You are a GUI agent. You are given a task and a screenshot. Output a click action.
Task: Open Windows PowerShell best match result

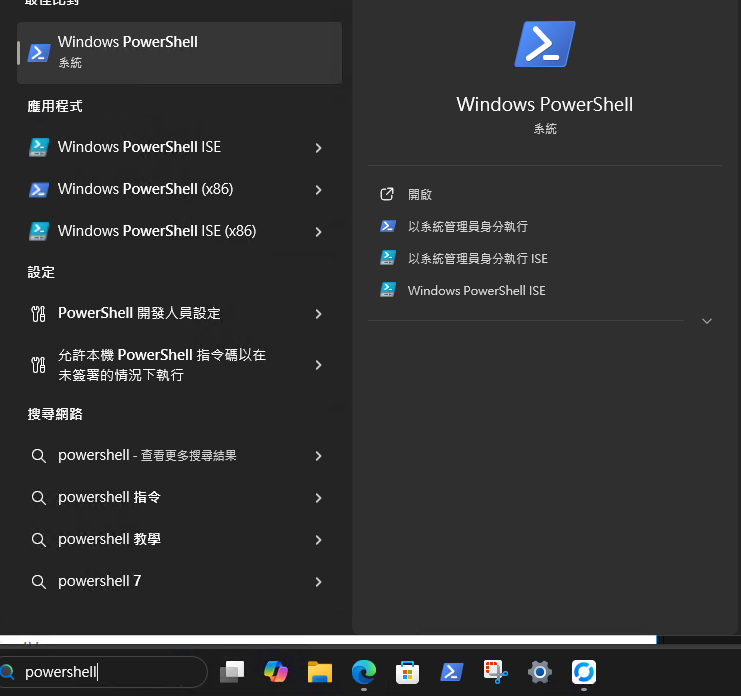pos(179,53)
